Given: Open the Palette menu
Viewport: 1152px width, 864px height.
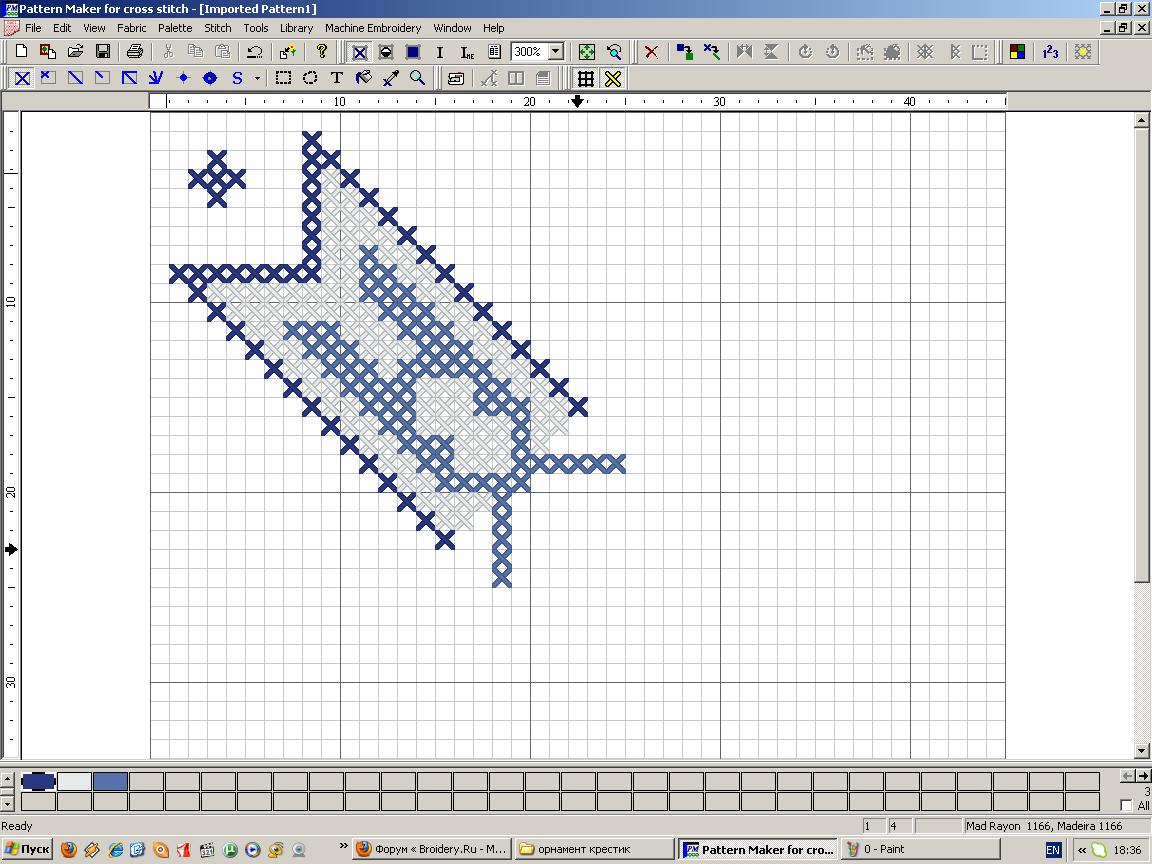Looking at the screenshot, I should pyautogui.click(x=175, y=28).
